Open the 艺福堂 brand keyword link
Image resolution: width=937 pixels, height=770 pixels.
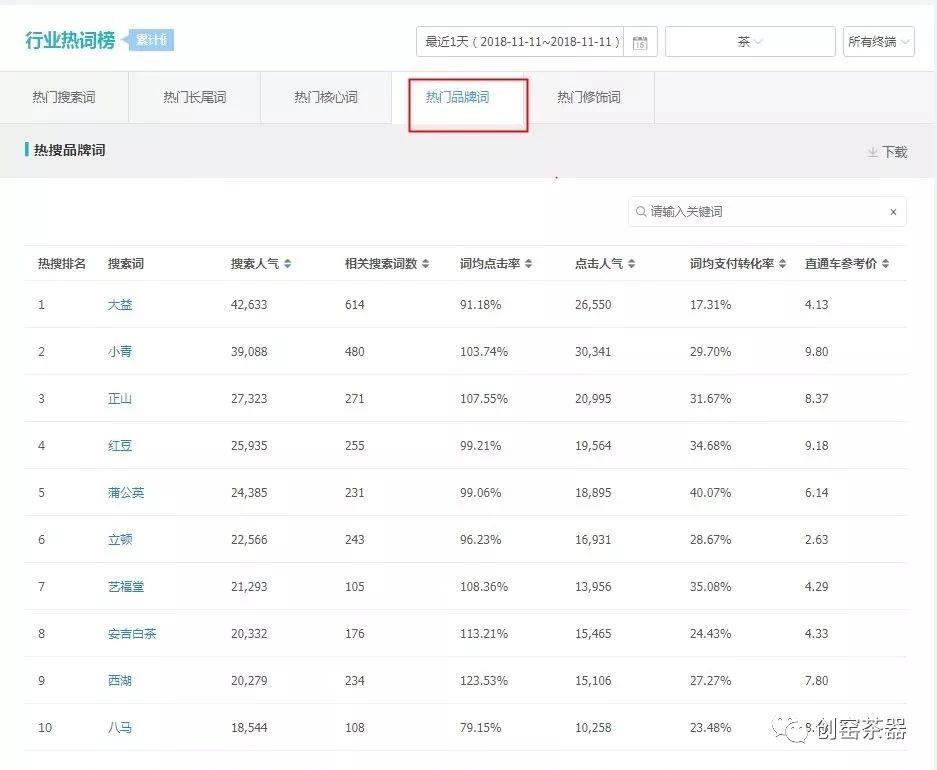click(126, 587)
